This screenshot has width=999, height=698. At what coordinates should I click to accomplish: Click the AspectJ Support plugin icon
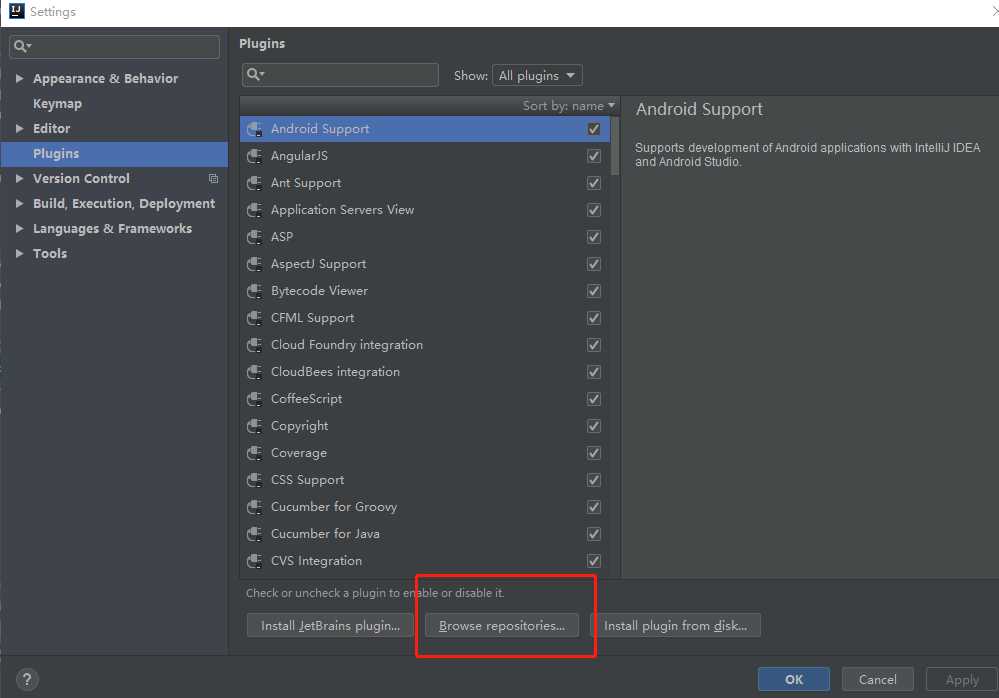(x=254, y=264)
